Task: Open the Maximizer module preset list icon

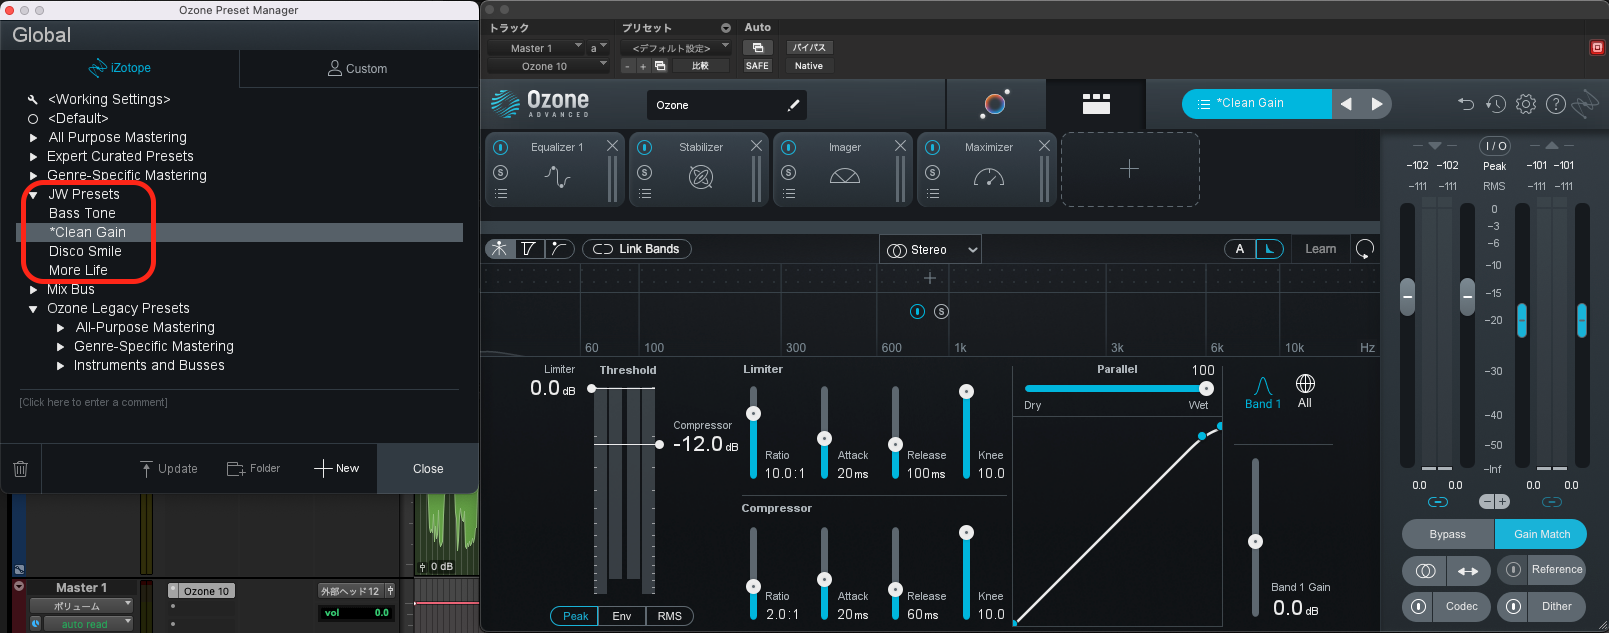Action: [x=933, y=194]
